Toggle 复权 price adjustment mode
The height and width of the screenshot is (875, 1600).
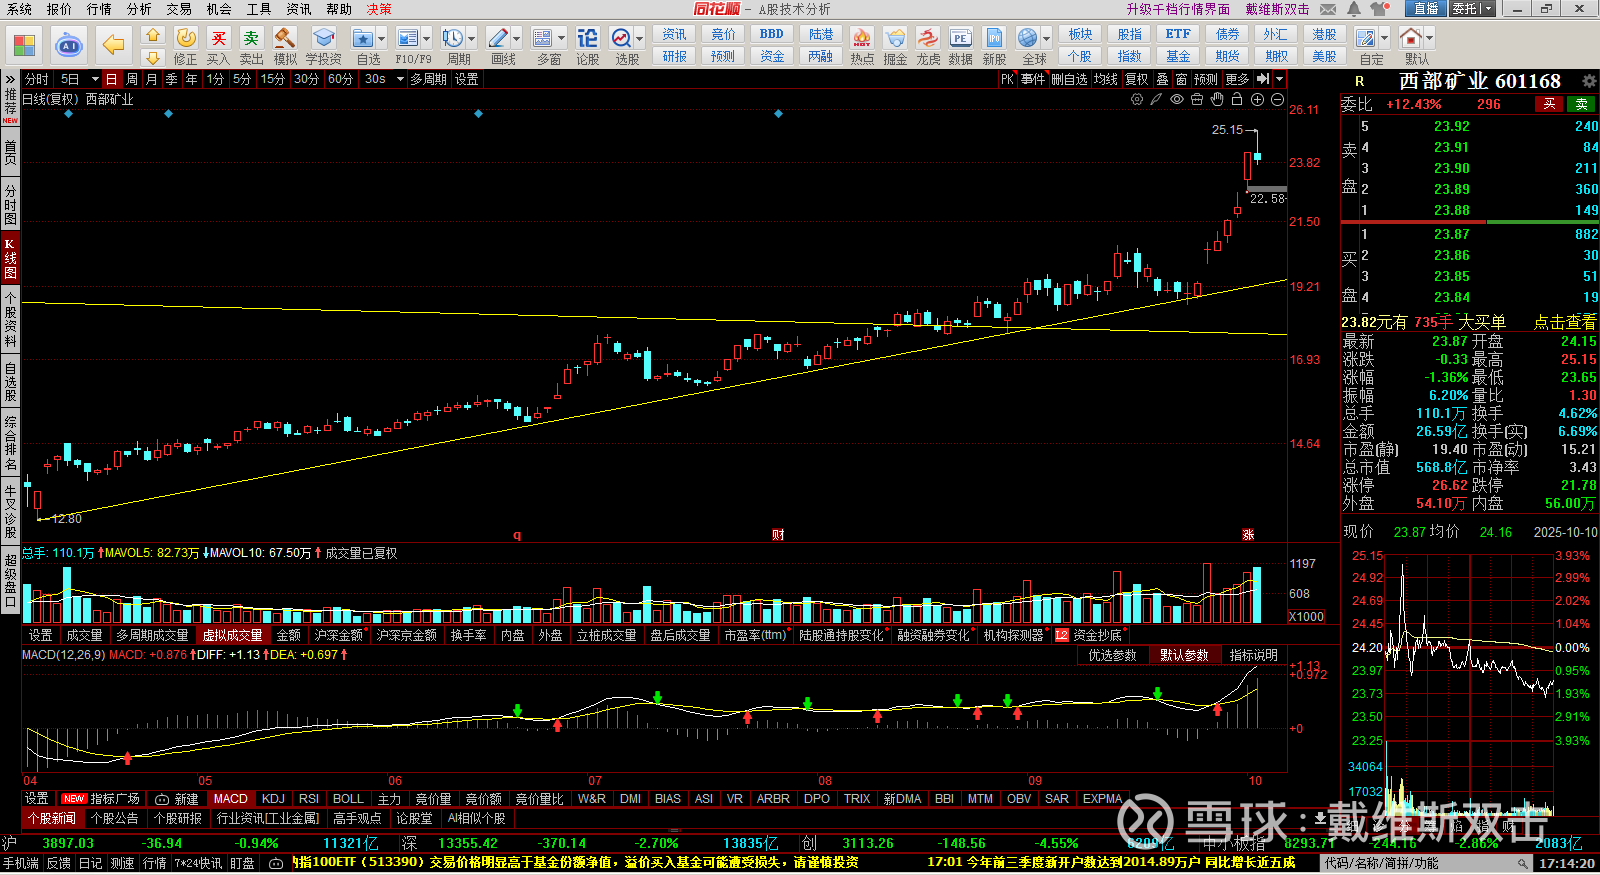[1137, 79]
